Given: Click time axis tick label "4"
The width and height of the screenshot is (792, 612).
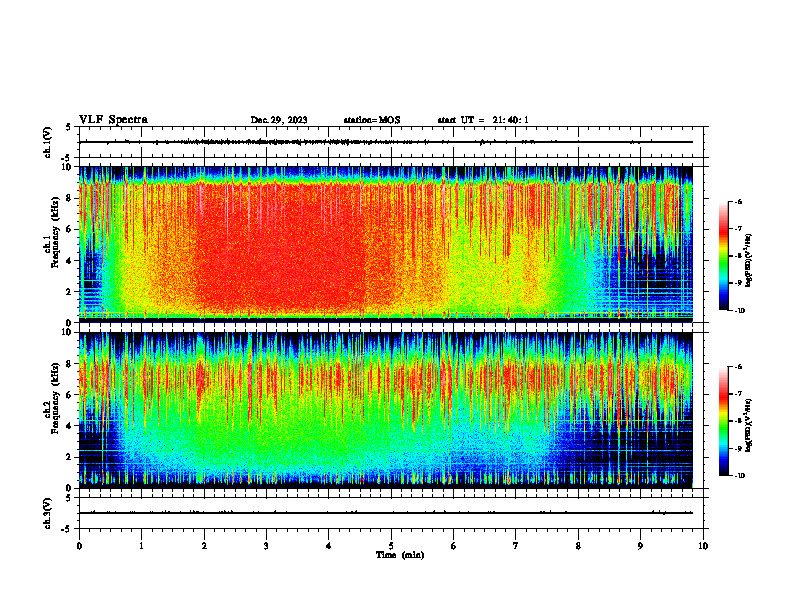Looking at the screenshot, I should 329,546.
